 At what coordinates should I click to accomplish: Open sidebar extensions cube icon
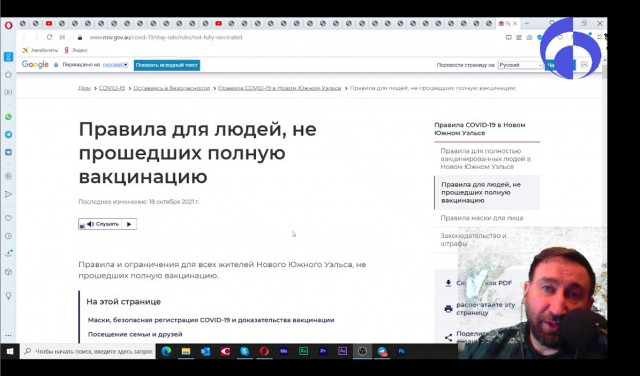tap(8, 272)
